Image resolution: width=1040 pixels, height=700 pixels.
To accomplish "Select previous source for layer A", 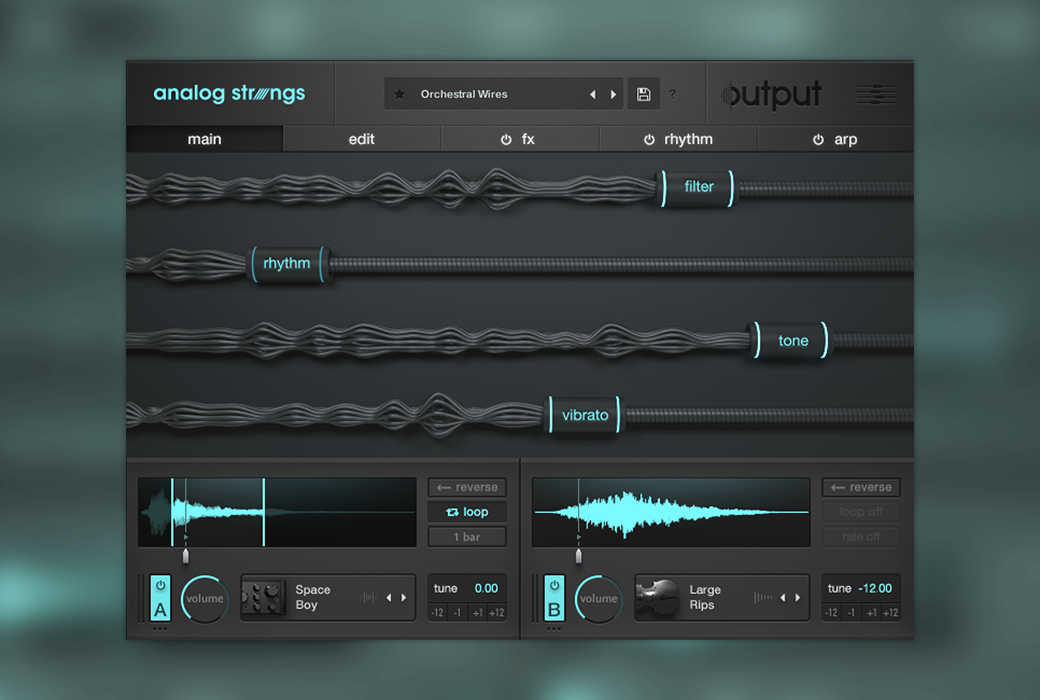I will [x=389, y=598].
